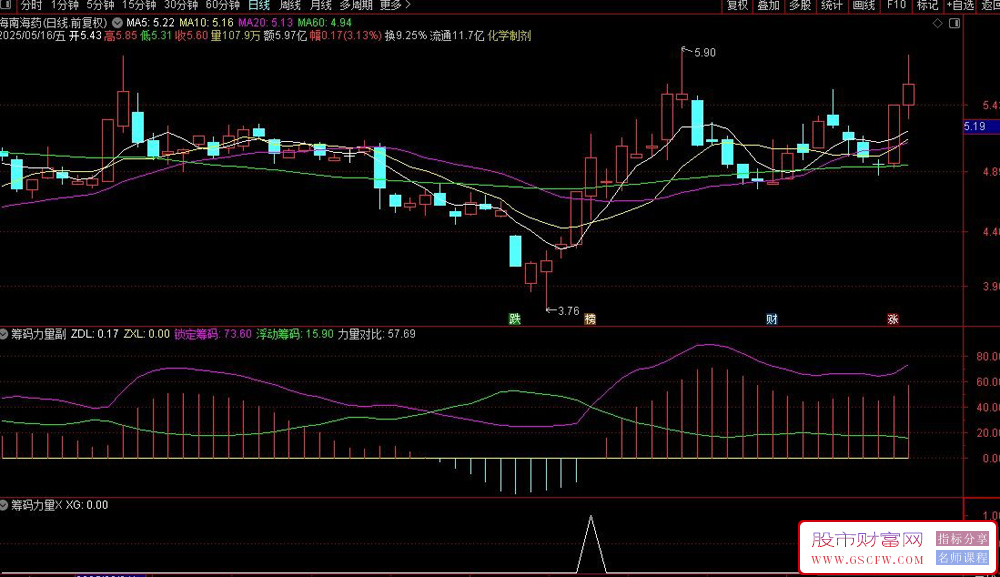This screenshot has width=1000, height=577.
Task: Click the MA10: 5.16 label
Action: (x=206, y=22)
